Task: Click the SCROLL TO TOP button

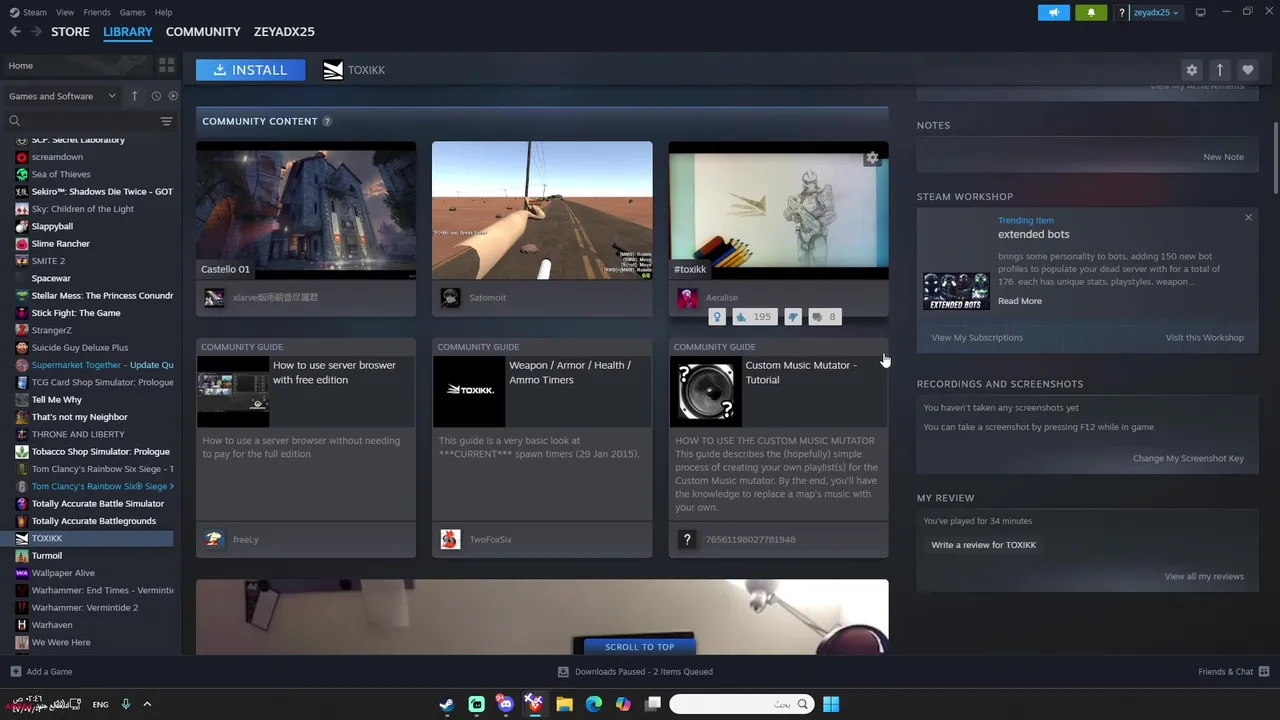Action: pos(639,647)
